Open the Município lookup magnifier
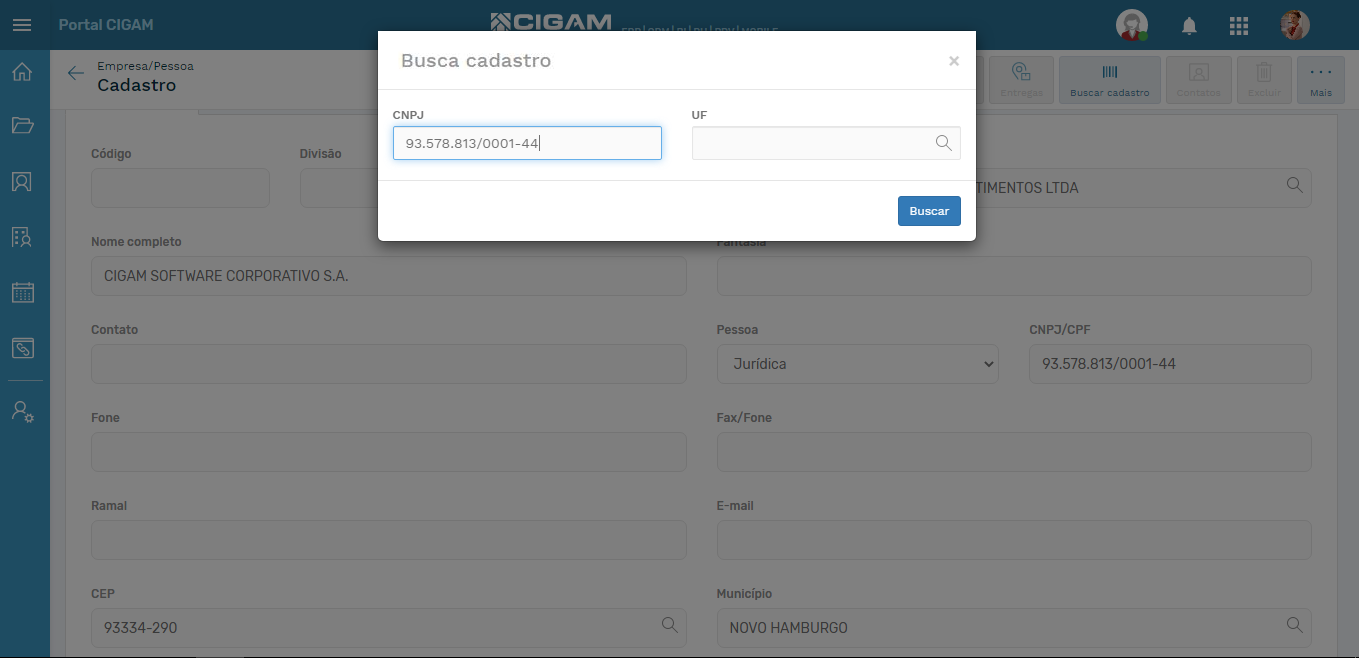Screen dimensions: 1359x658 tap(1294, 625)
